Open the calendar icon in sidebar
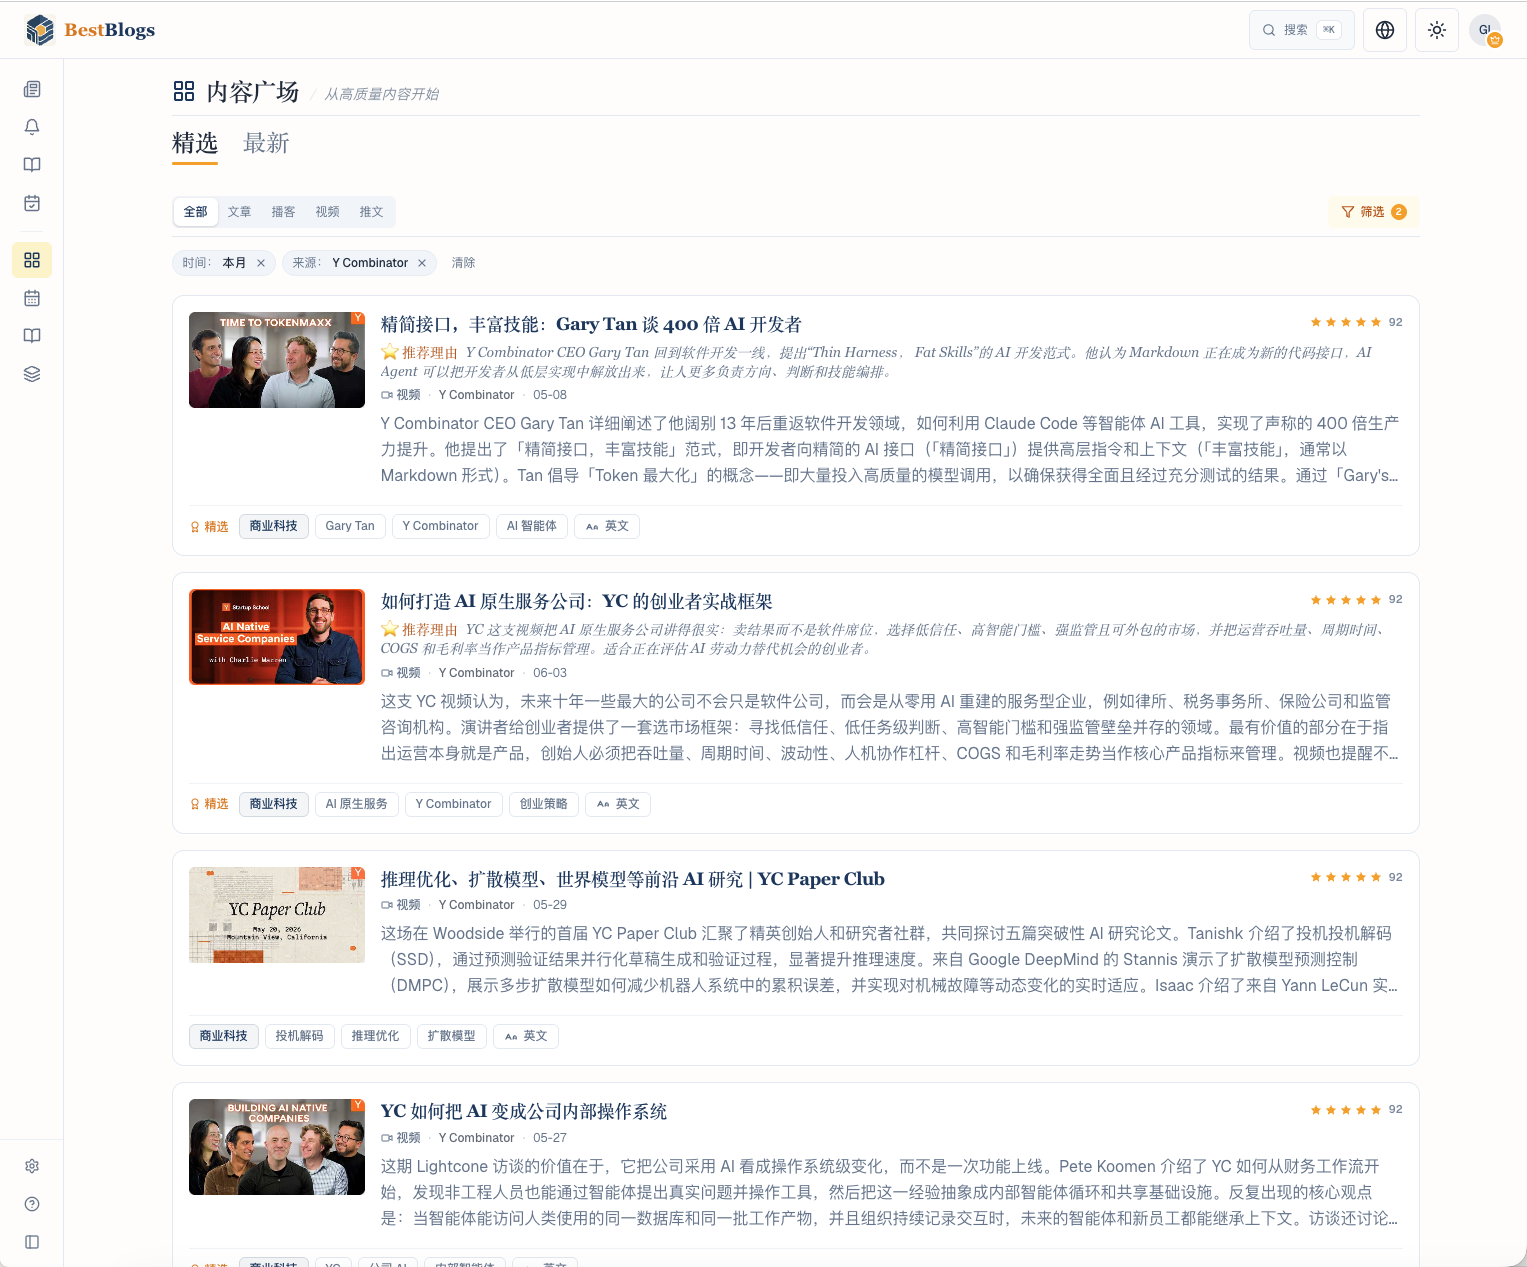1527x1267 pixels. point(32,298)
